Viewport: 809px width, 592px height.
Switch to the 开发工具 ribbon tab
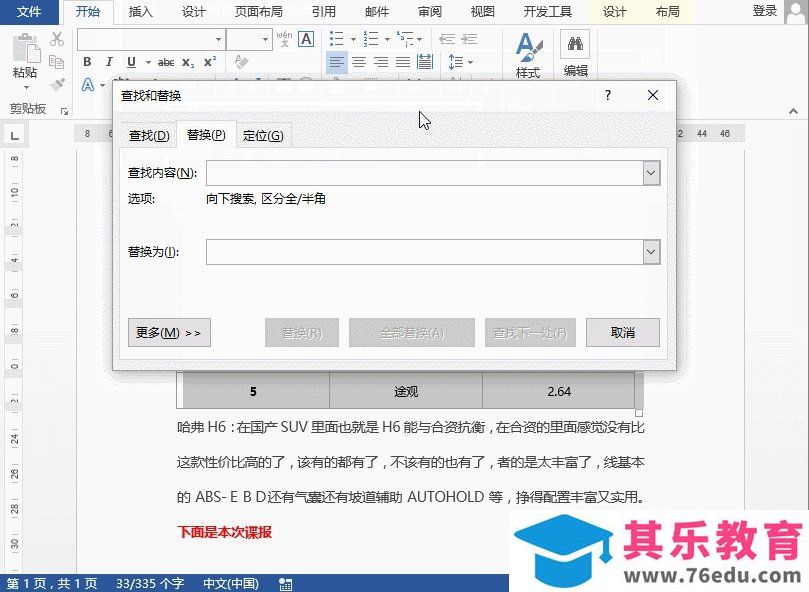click(x=547, y=11)
